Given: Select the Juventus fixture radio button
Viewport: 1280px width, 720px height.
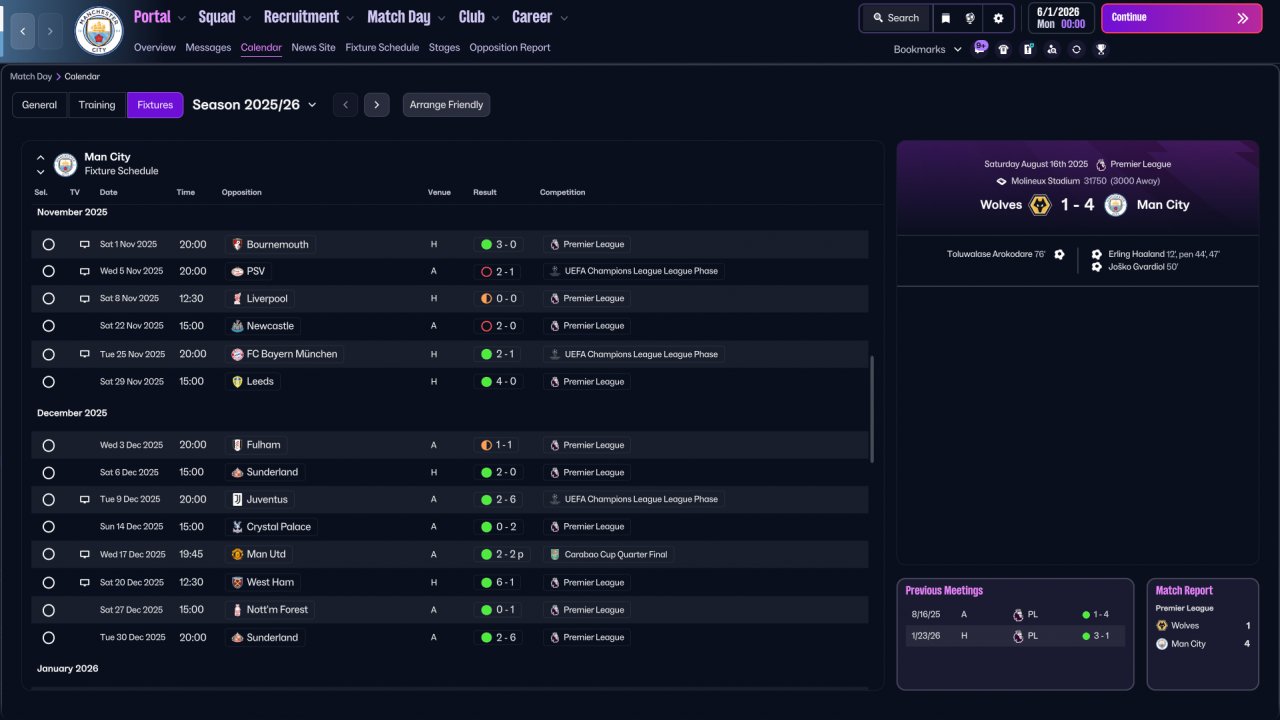Looking at the screenshot, I should 48,499.
